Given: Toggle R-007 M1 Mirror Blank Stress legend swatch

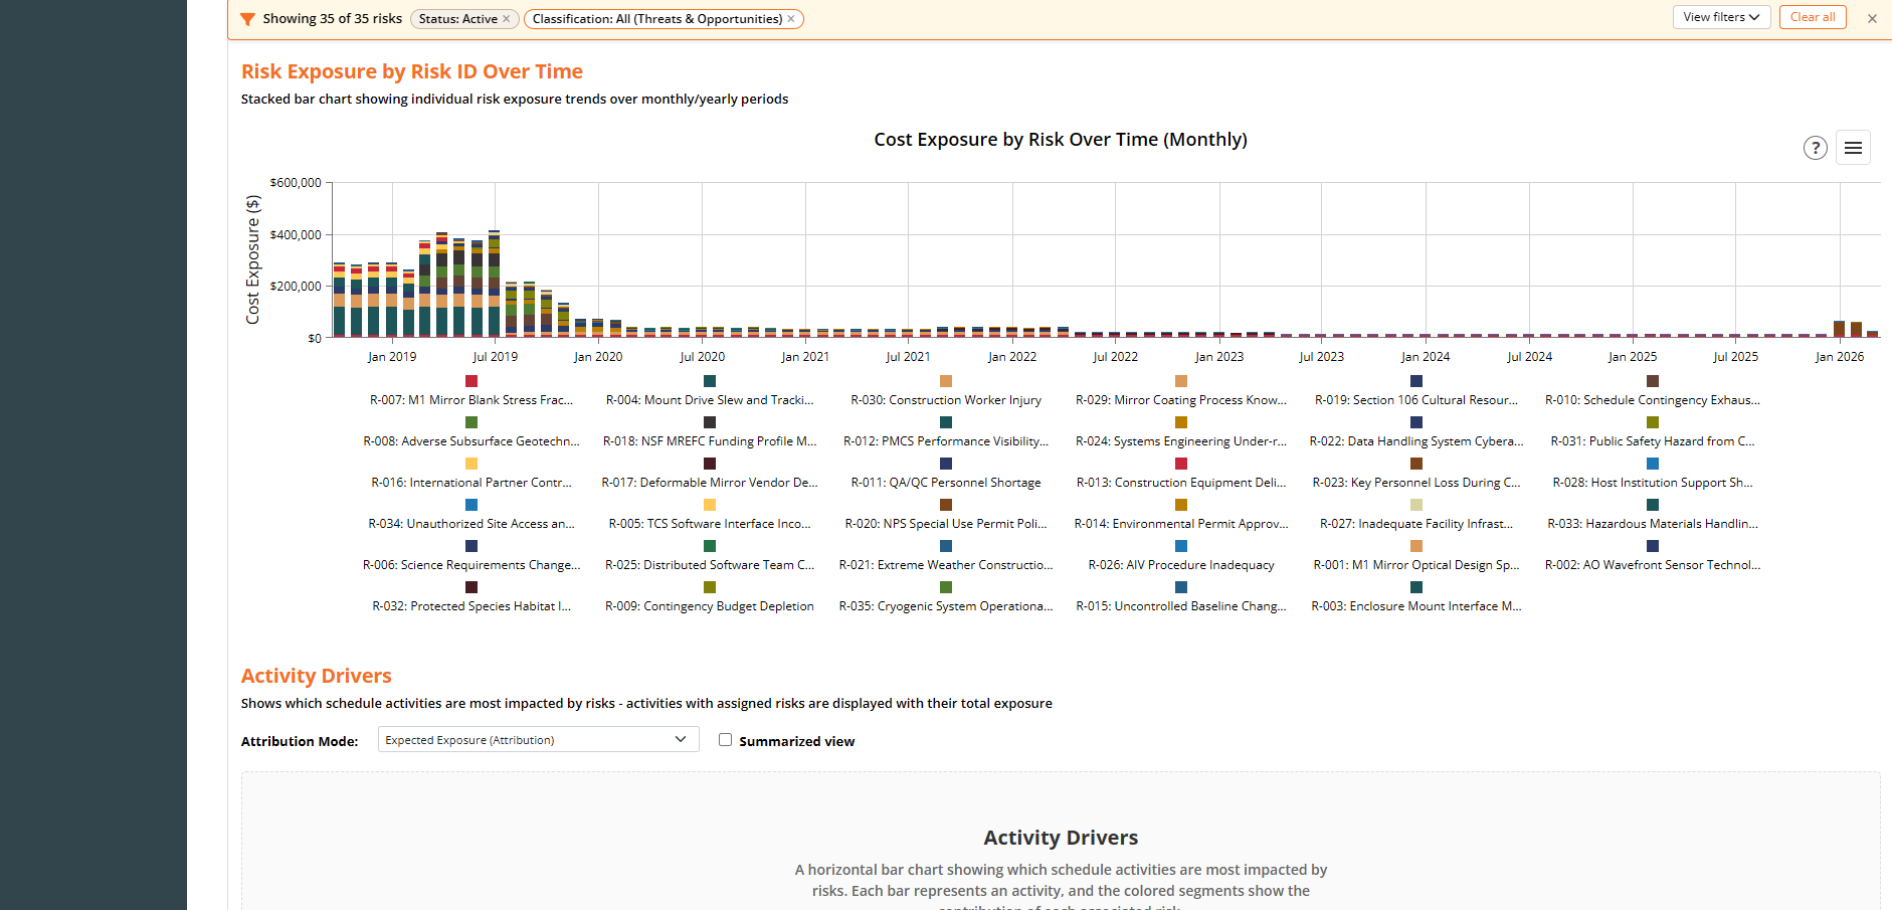Looking at the screenshot, I should tap(471, 381).
